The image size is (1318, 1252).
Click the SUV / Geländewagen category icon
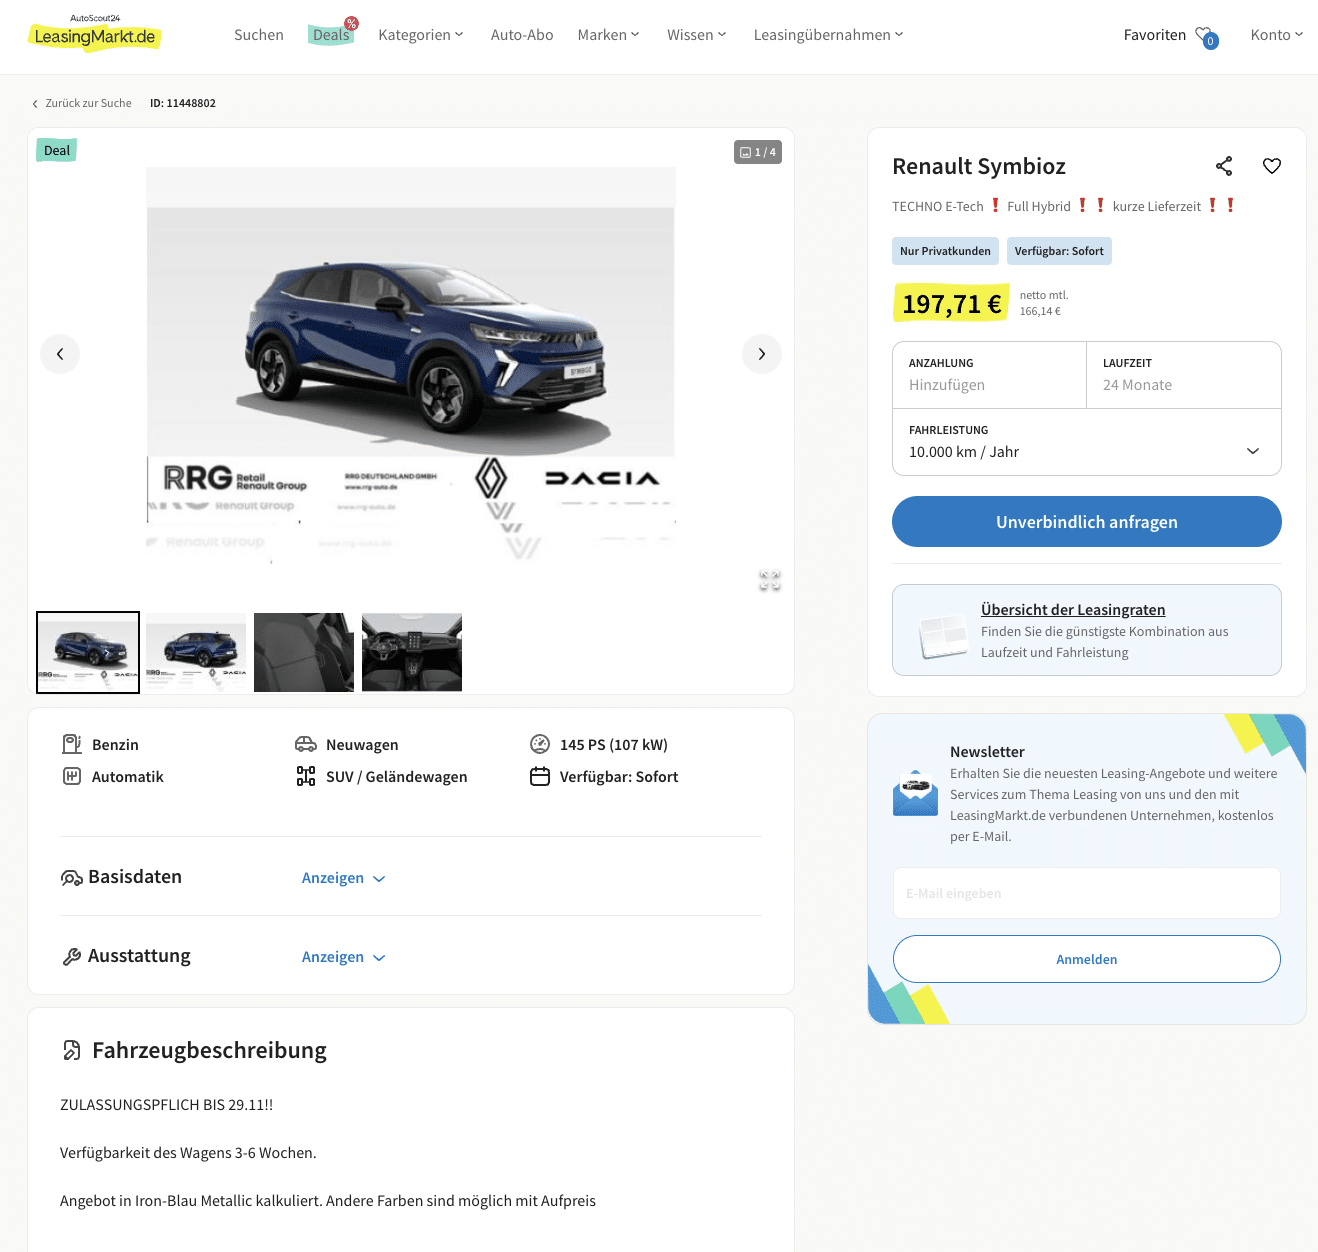306,776
